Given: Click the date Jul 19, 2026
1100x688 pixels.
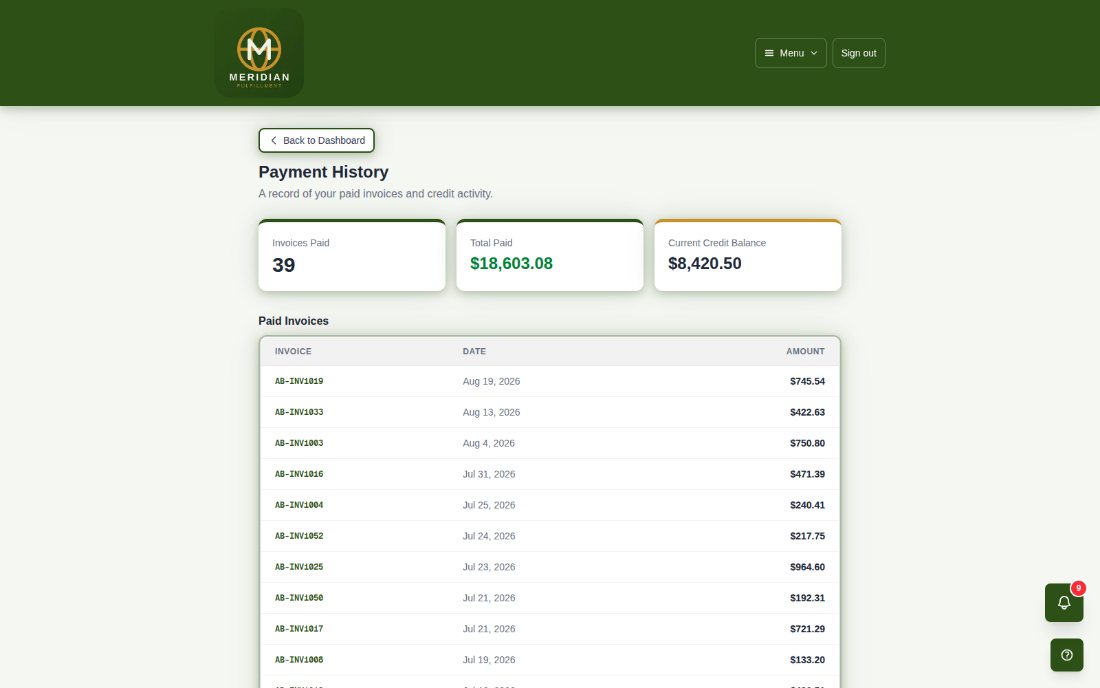Looking at the screenshot, I should (x=489, y=659).
